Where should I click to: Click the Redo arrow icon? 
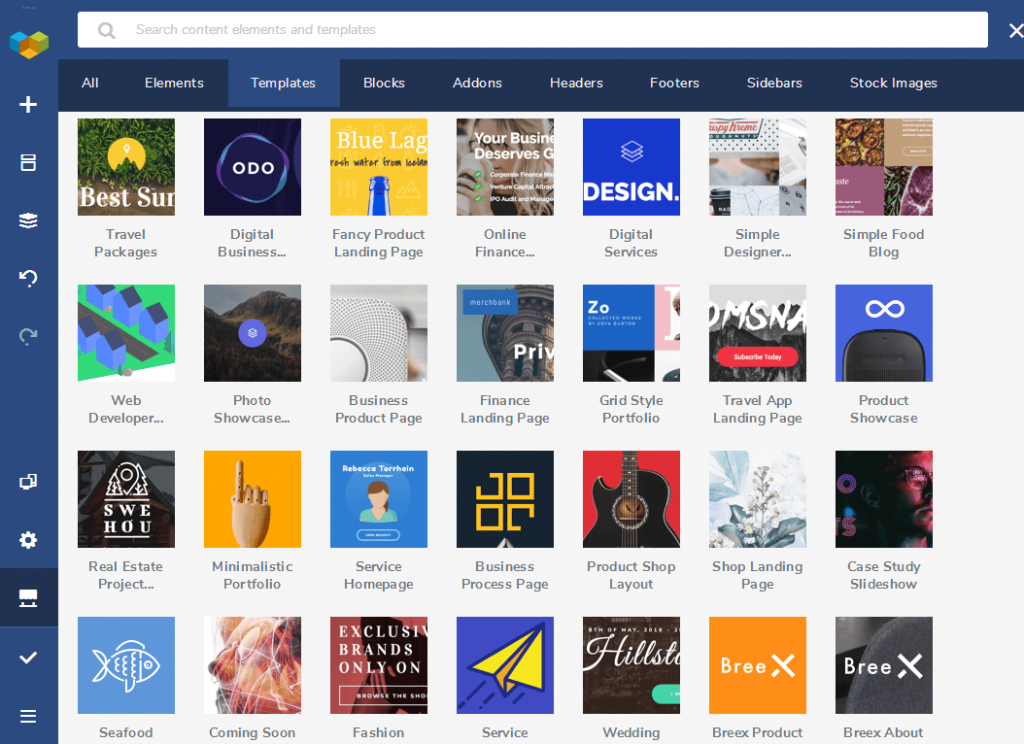[x=28, y=337]
